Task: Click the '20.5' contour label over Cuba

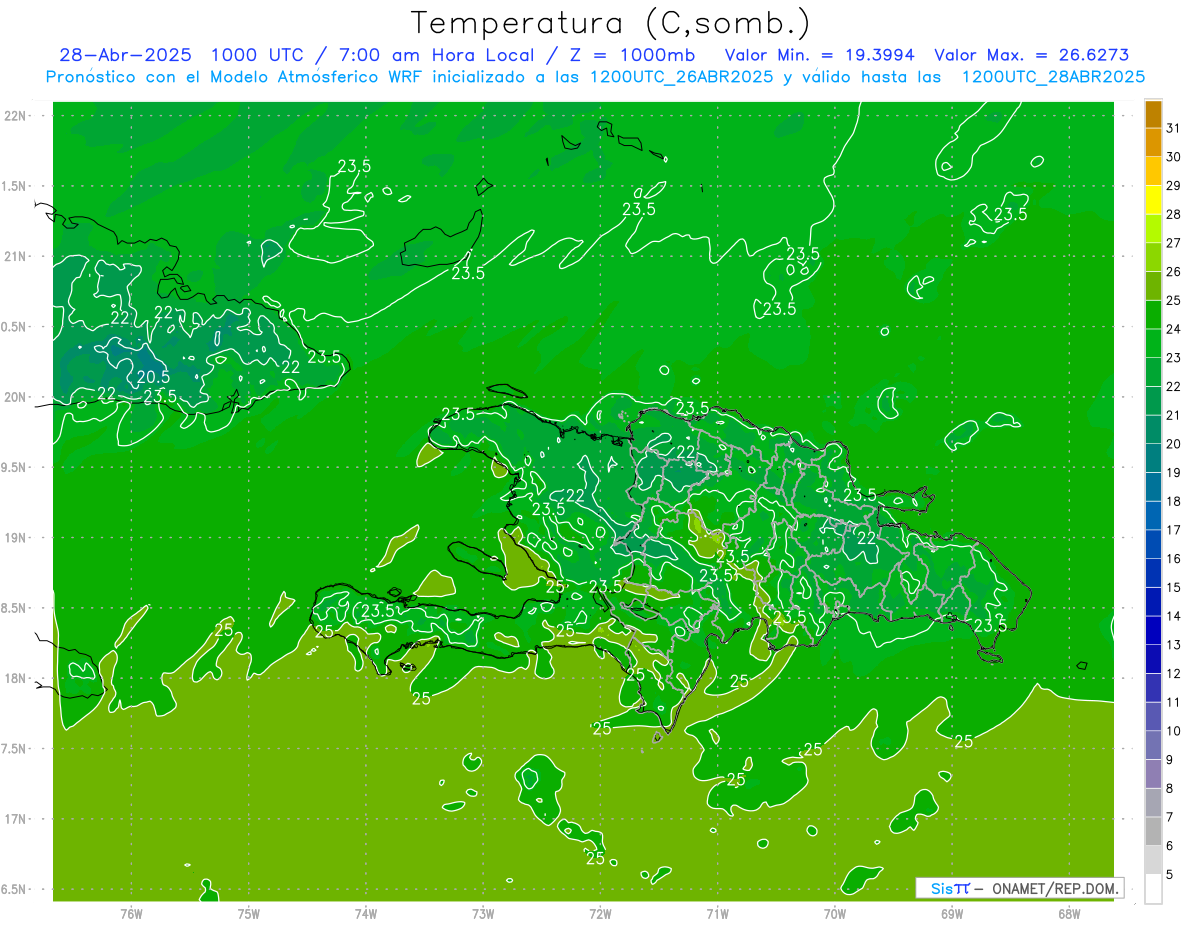Action: (x=152, y=377)
